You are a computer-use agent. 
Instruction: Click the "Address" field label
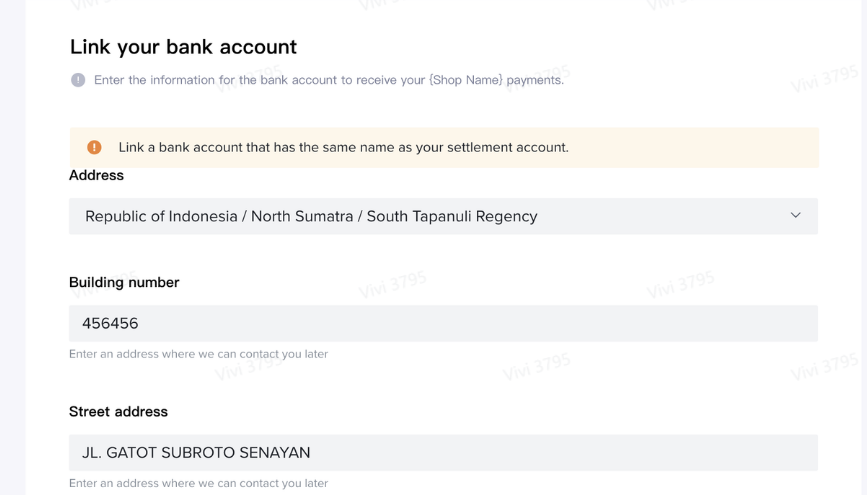click(x=96, y=175)
